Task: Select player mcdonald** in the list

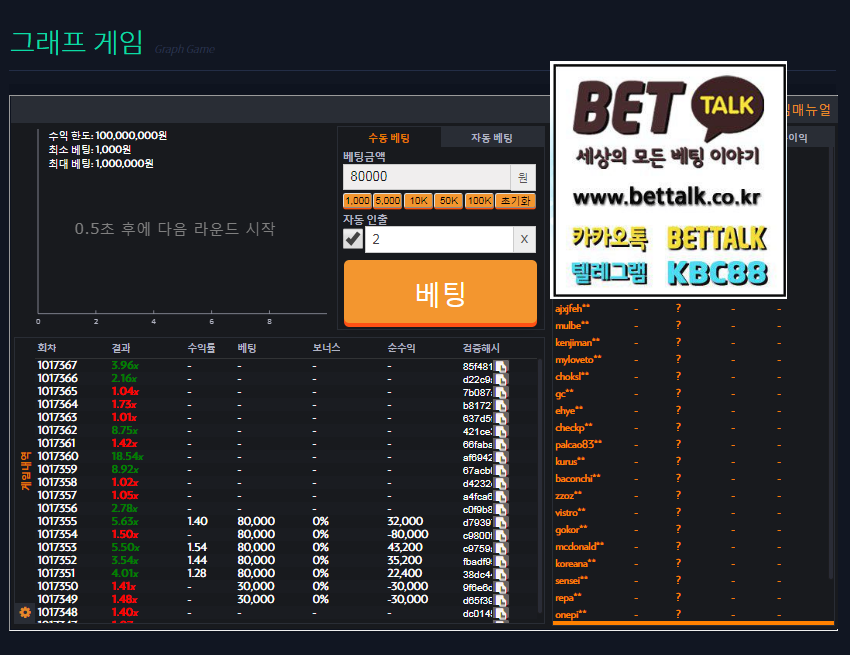Action: (579, 547)
